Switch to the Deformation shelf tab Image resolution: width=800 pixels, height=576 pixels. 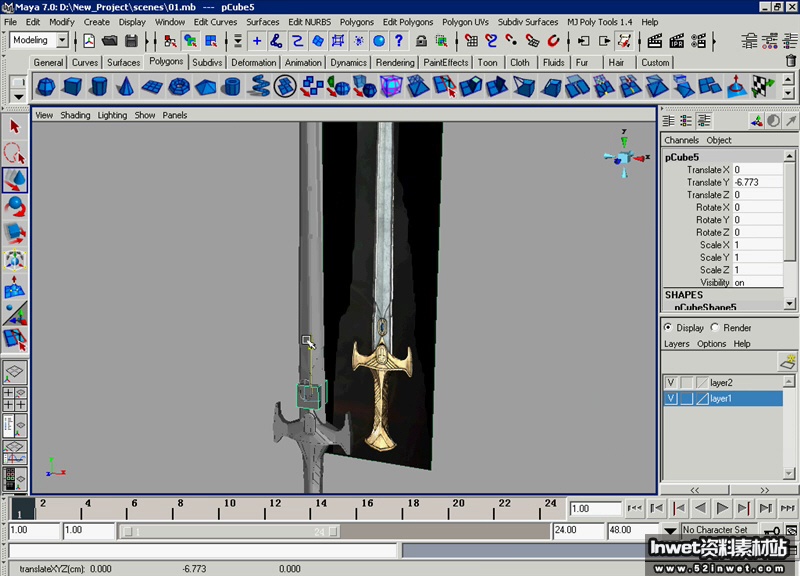tap(254, 62)
